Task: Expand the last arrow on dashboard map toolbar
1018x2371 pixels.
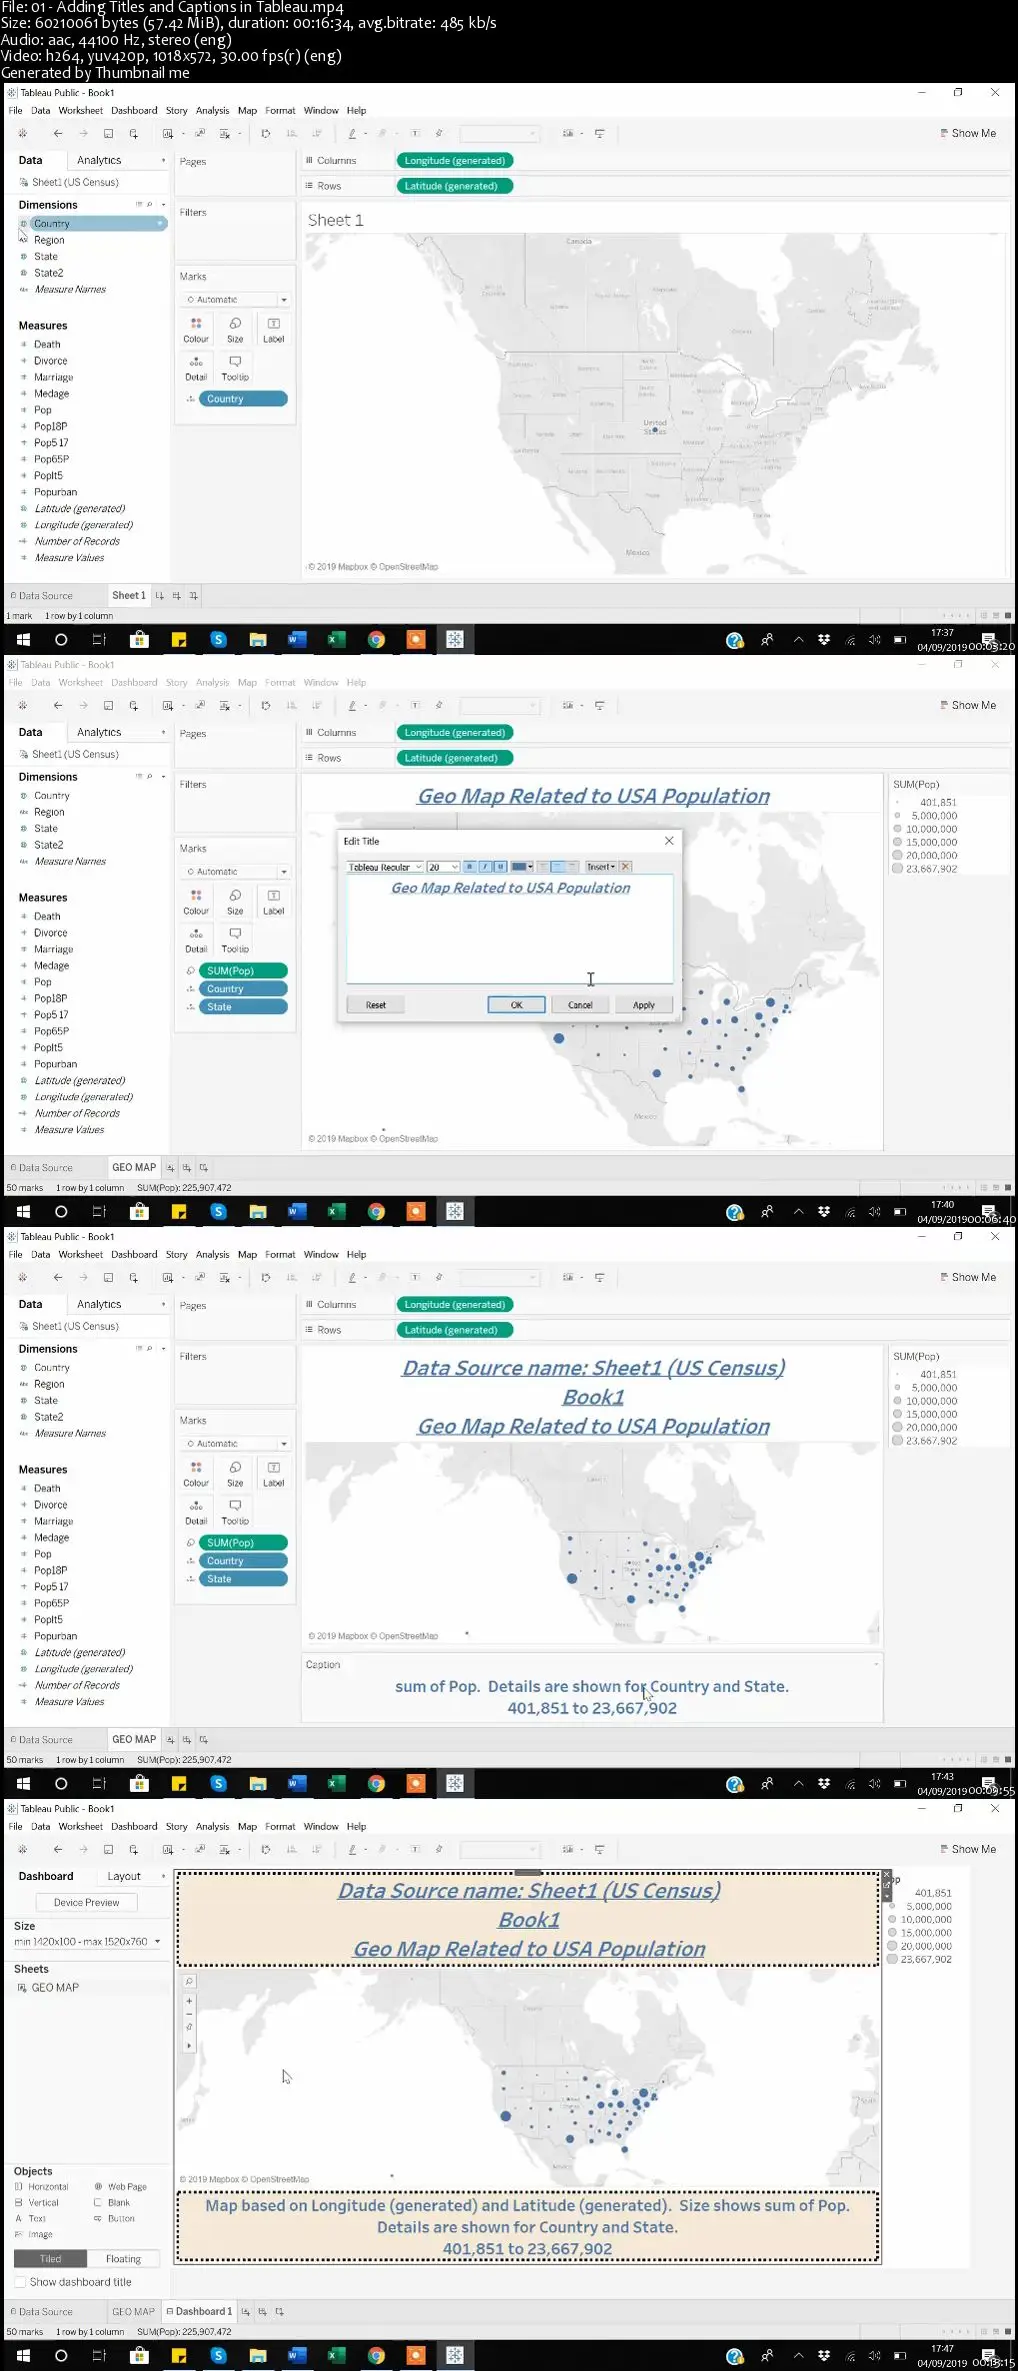Action: click(189, 2045)
